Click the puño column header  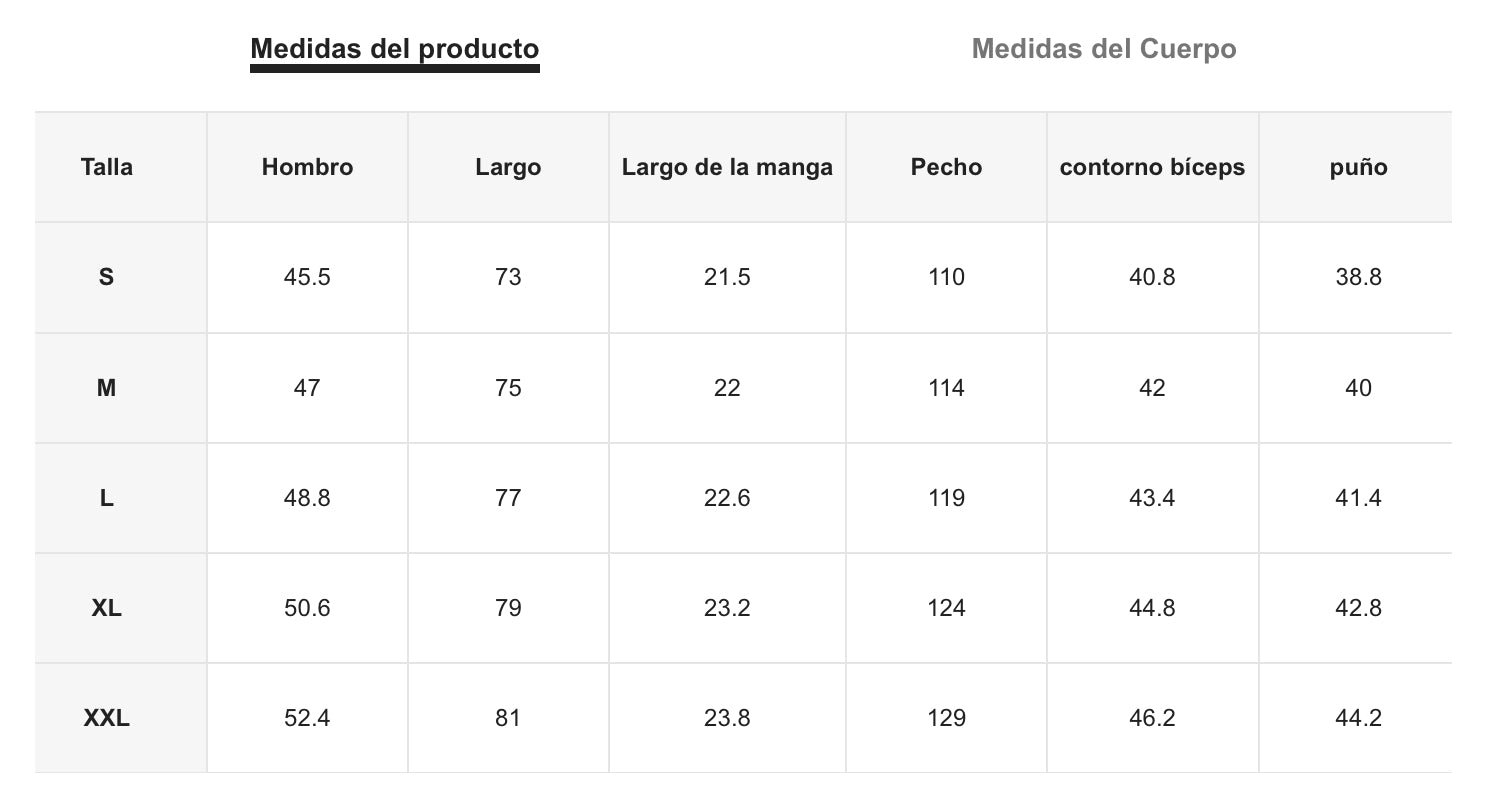[1358, 167]
